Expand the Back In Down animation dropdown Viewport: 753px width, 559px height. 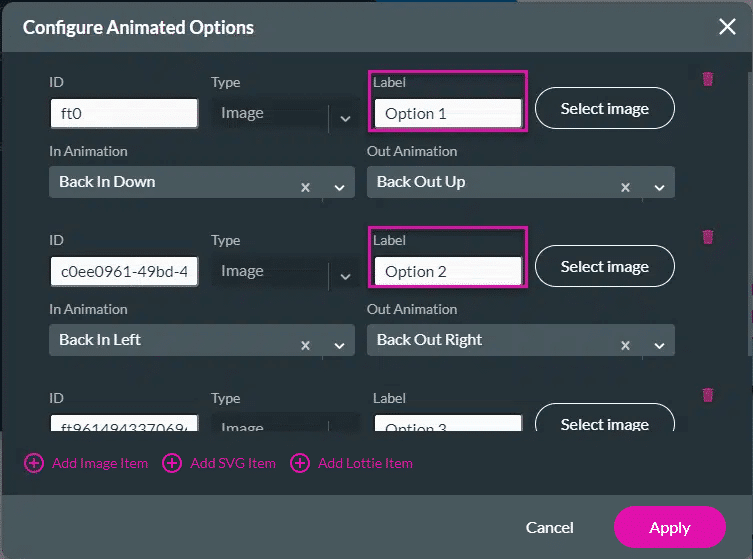click(339, 187)
